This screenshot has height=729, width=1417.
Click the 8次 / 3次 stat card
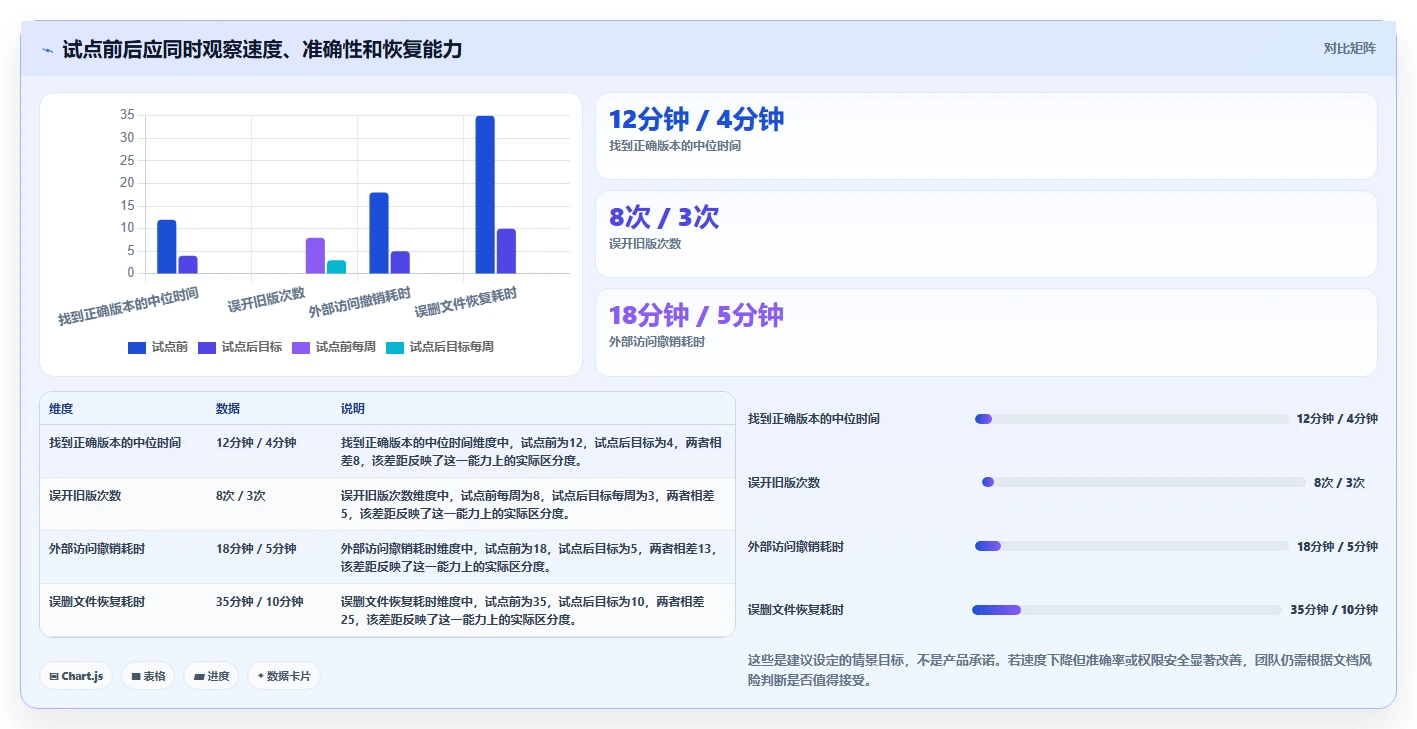click(x=986, y=234)
